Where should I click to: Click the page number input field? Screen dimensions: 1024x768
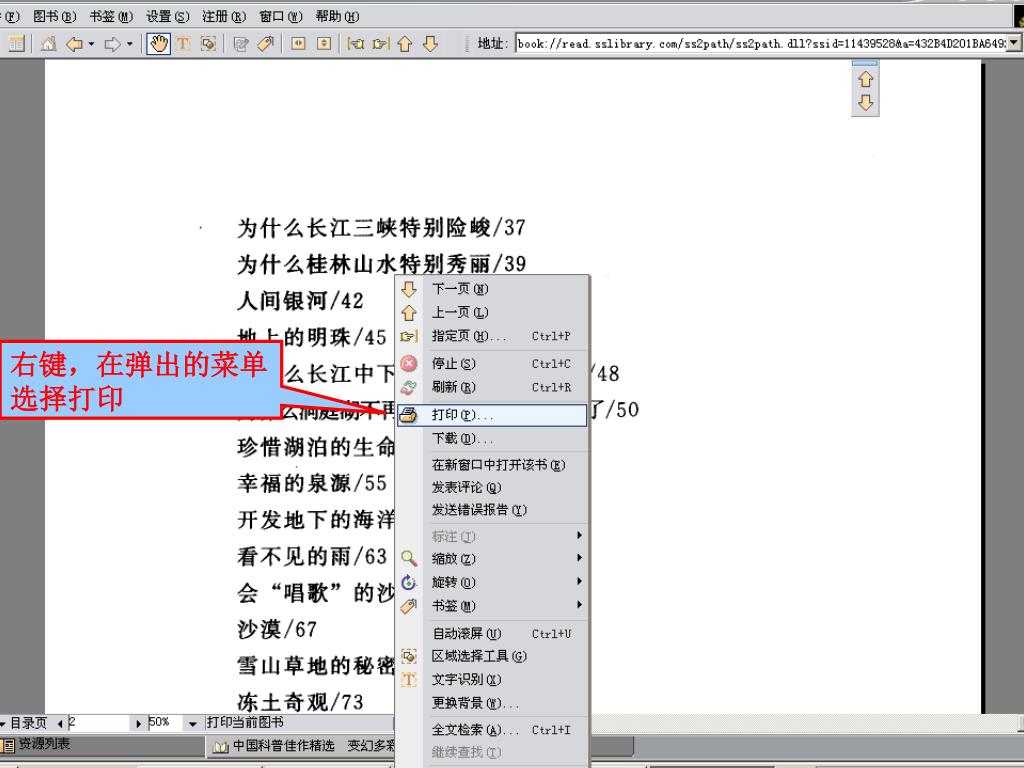99,723
